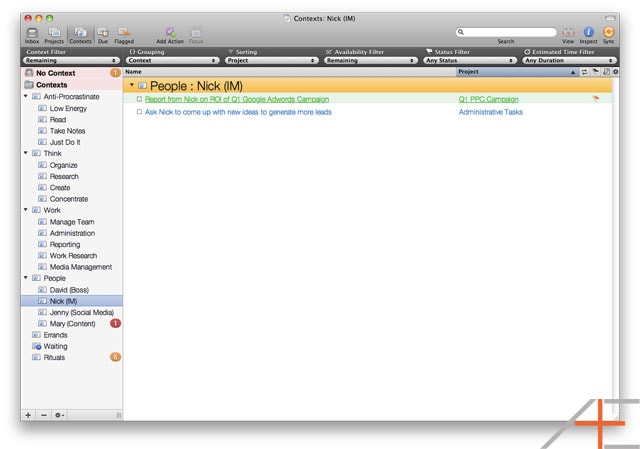Check off Ask Nick new ideas action
640x449 pixels.
139,112
